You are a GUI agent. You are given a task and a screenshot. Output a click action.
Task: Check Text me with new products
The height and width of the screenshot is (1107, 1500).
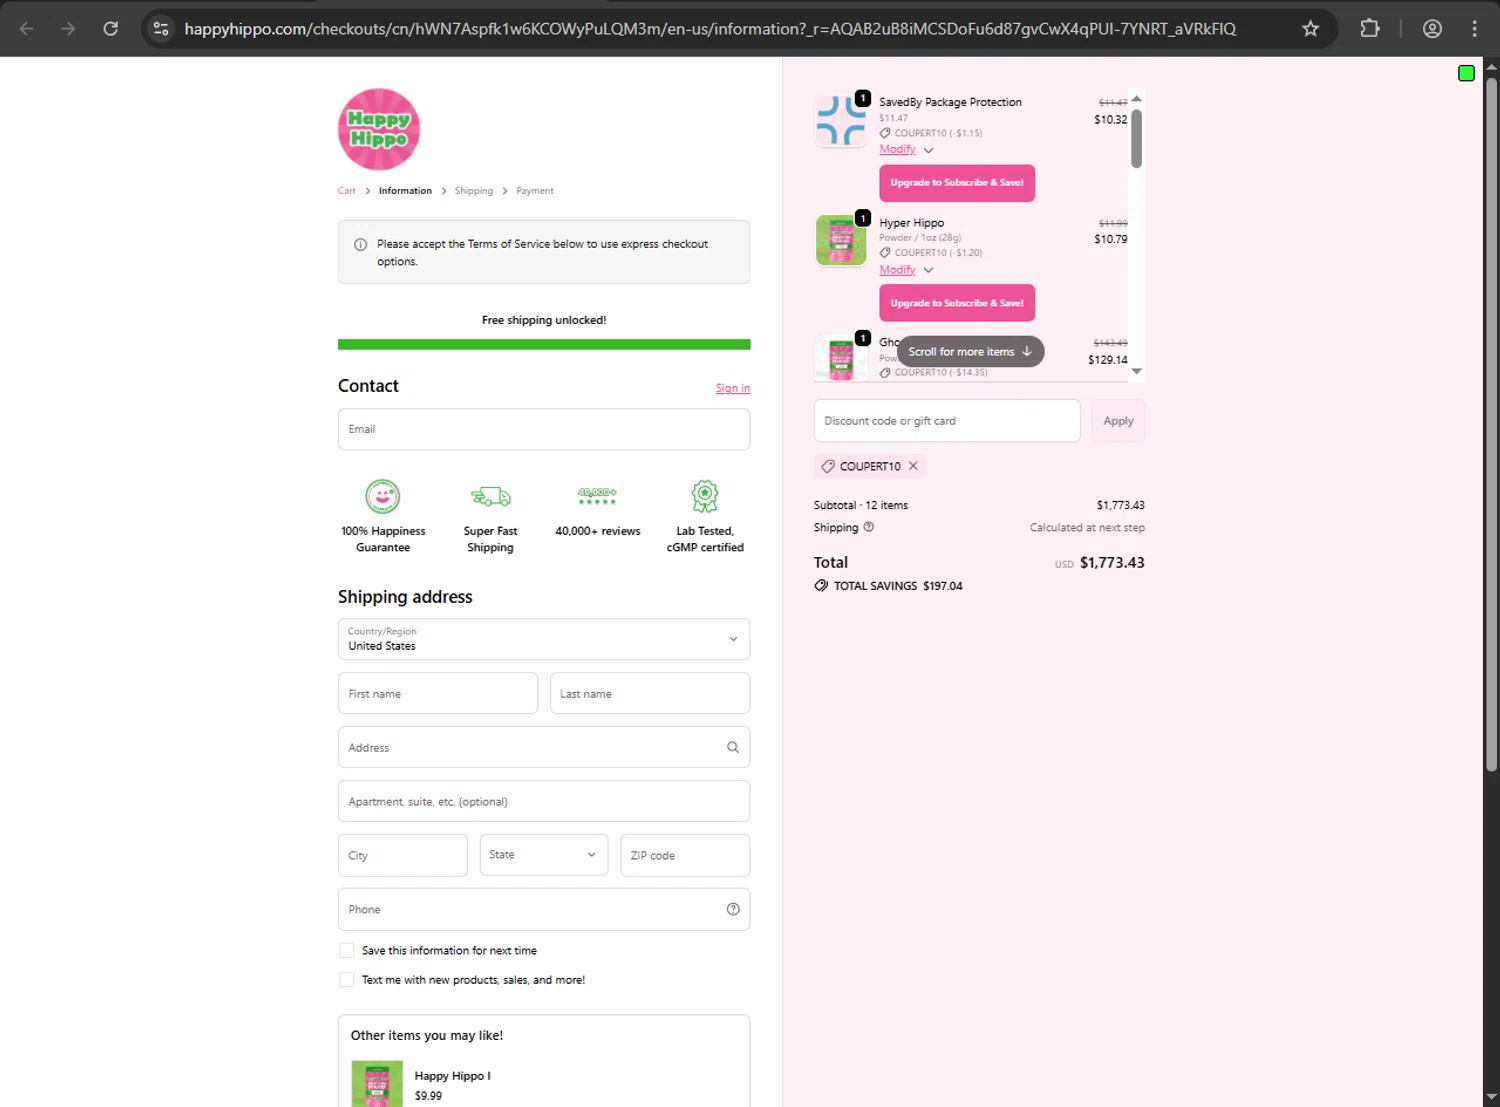pos(347,980)
